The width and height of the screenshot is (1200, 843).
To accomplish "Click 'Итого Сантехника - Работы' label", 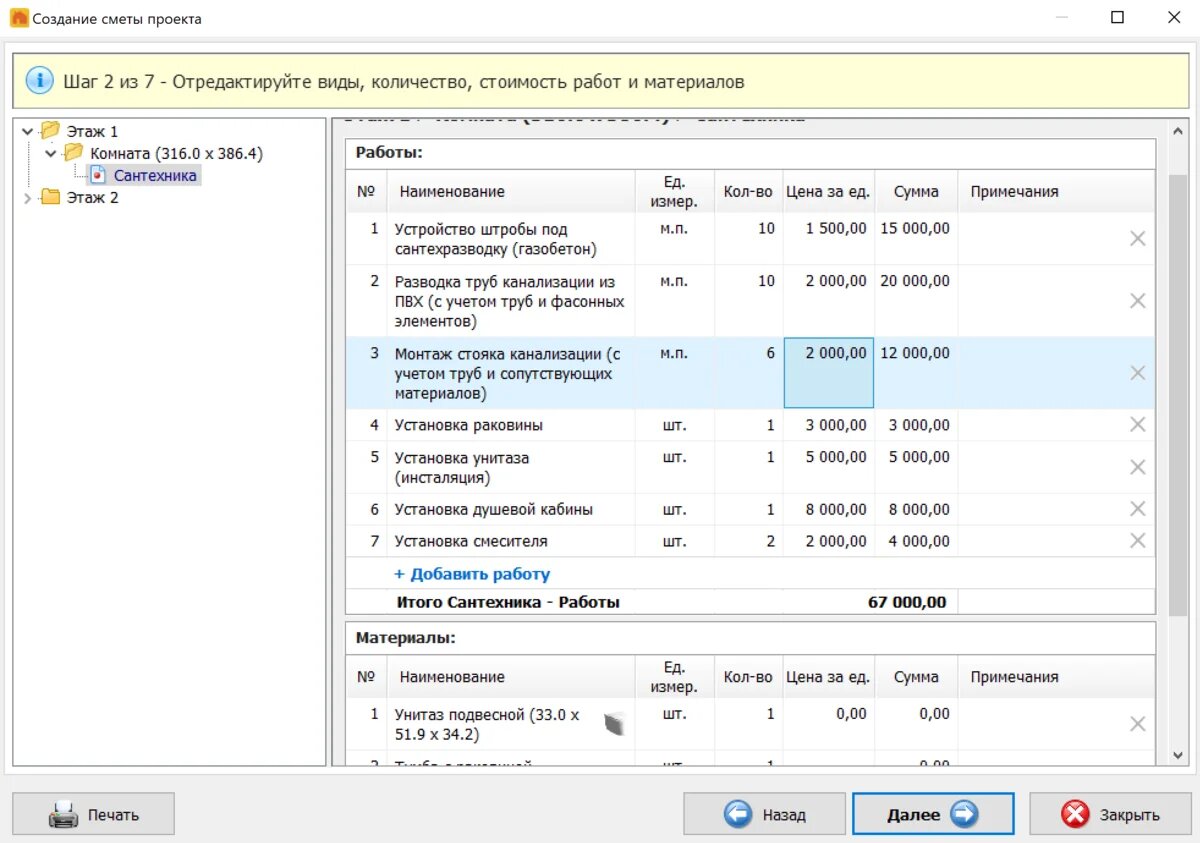I will click(x=508, y=602).
